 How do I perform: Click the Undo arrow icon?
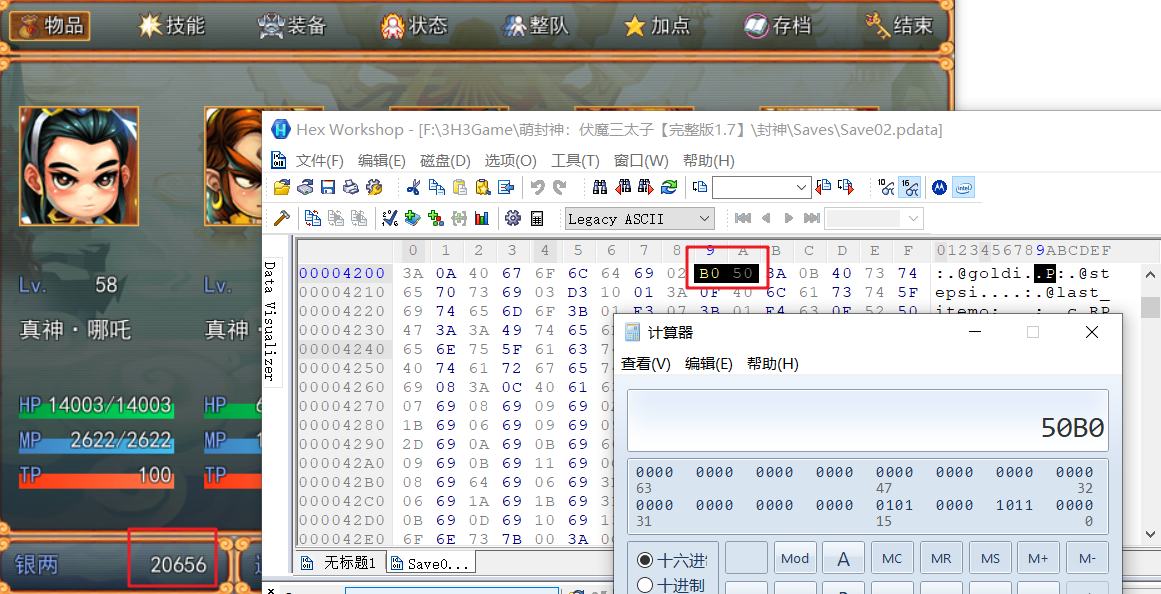point(538,187)
